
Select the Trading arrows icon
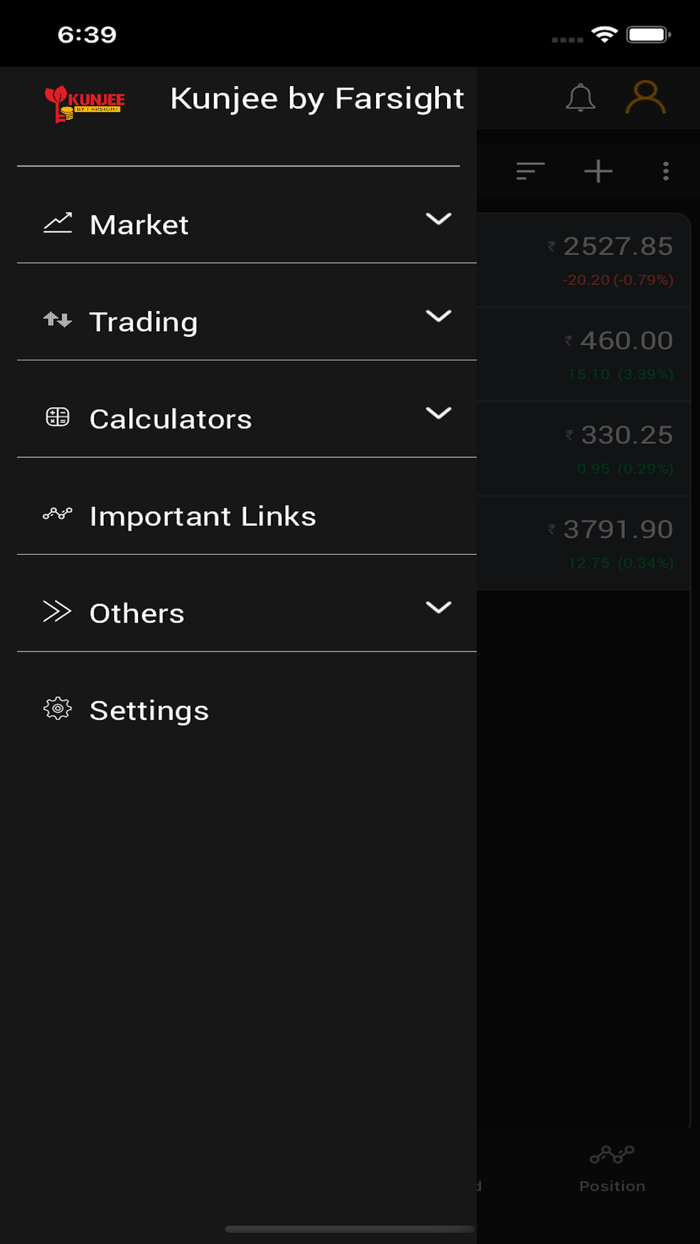[x=58, y=321]
